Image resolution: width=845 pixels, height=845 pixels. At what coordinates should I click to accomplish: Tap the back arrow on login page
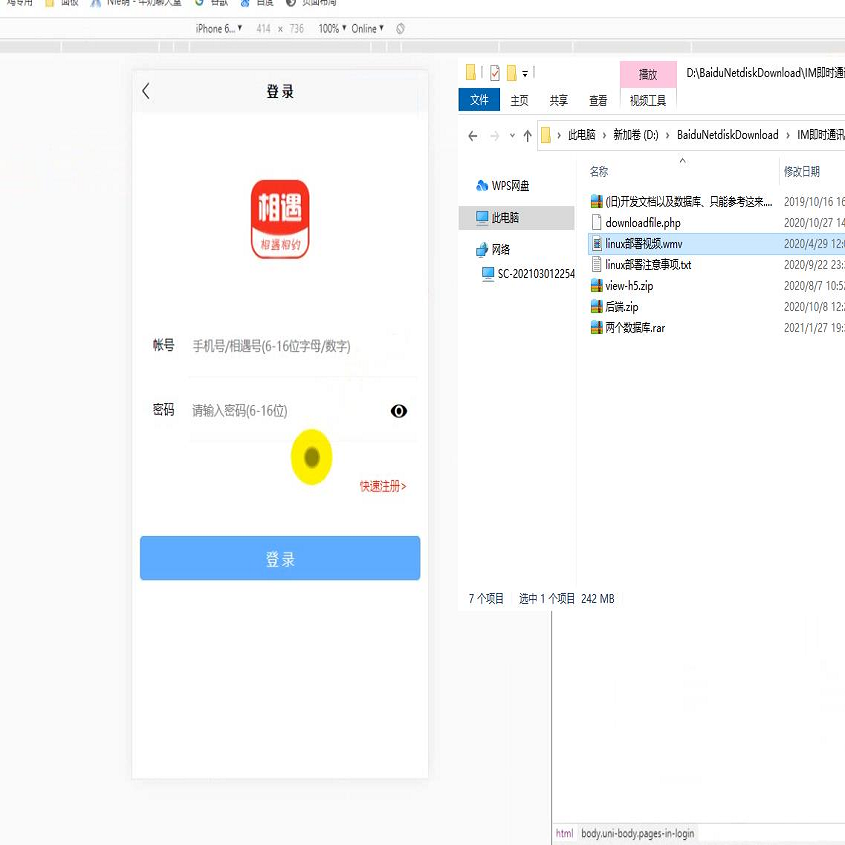coord(146,91)
